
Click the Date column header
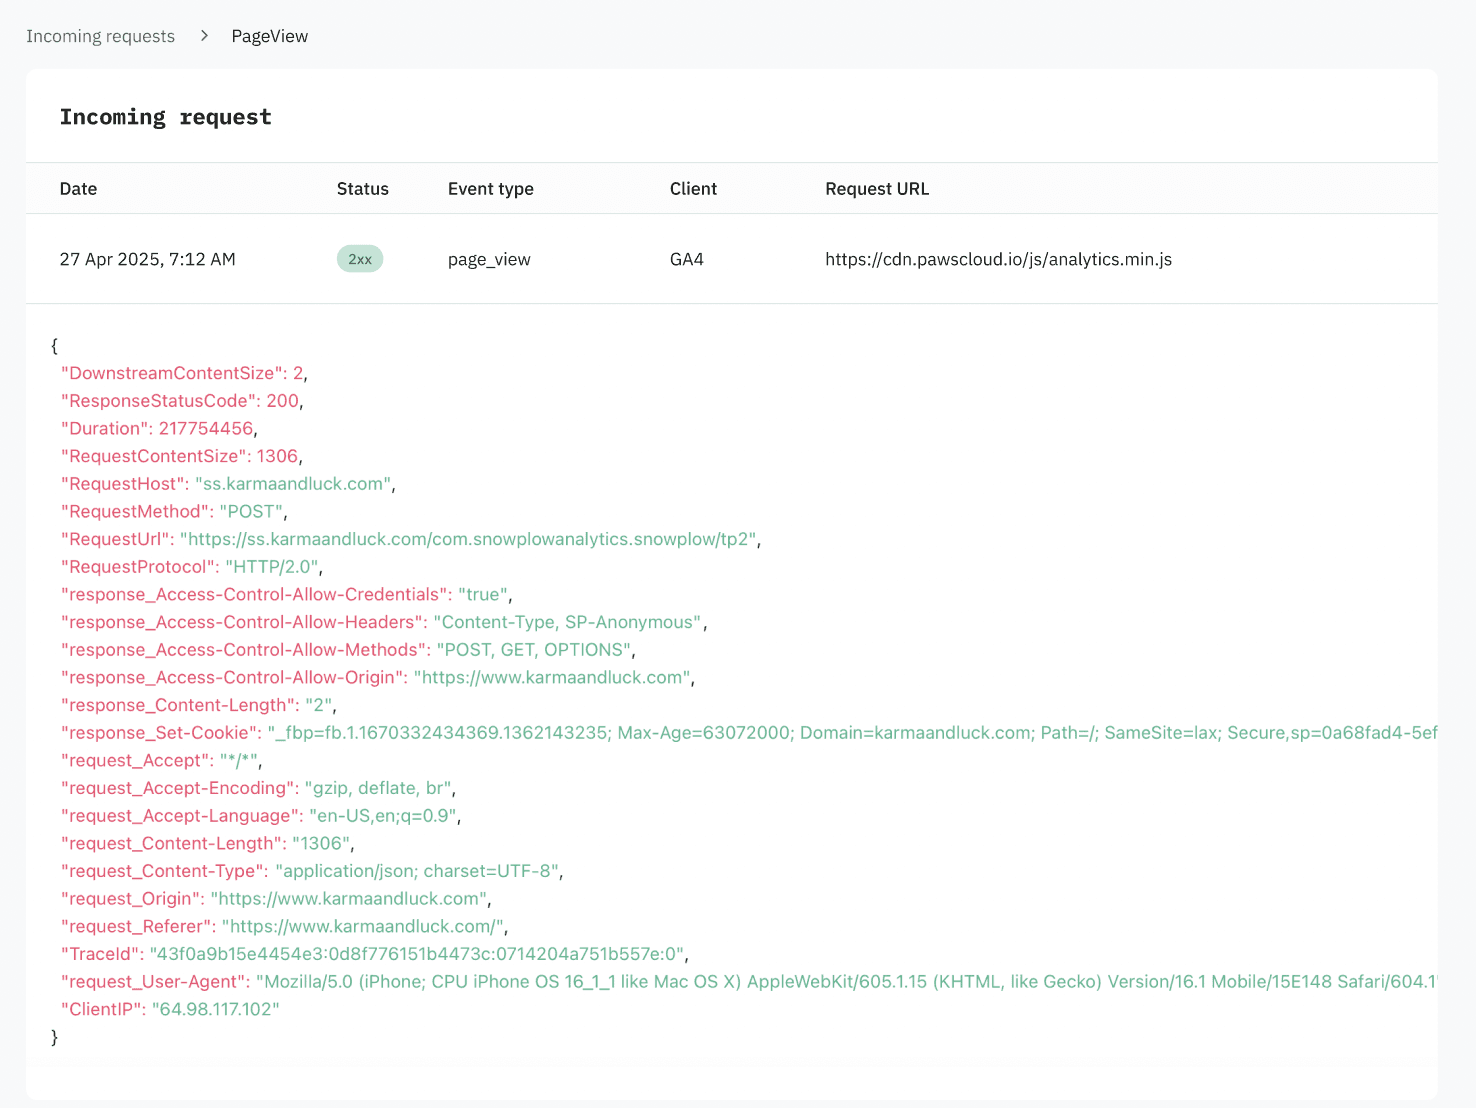tap(78, 188)
